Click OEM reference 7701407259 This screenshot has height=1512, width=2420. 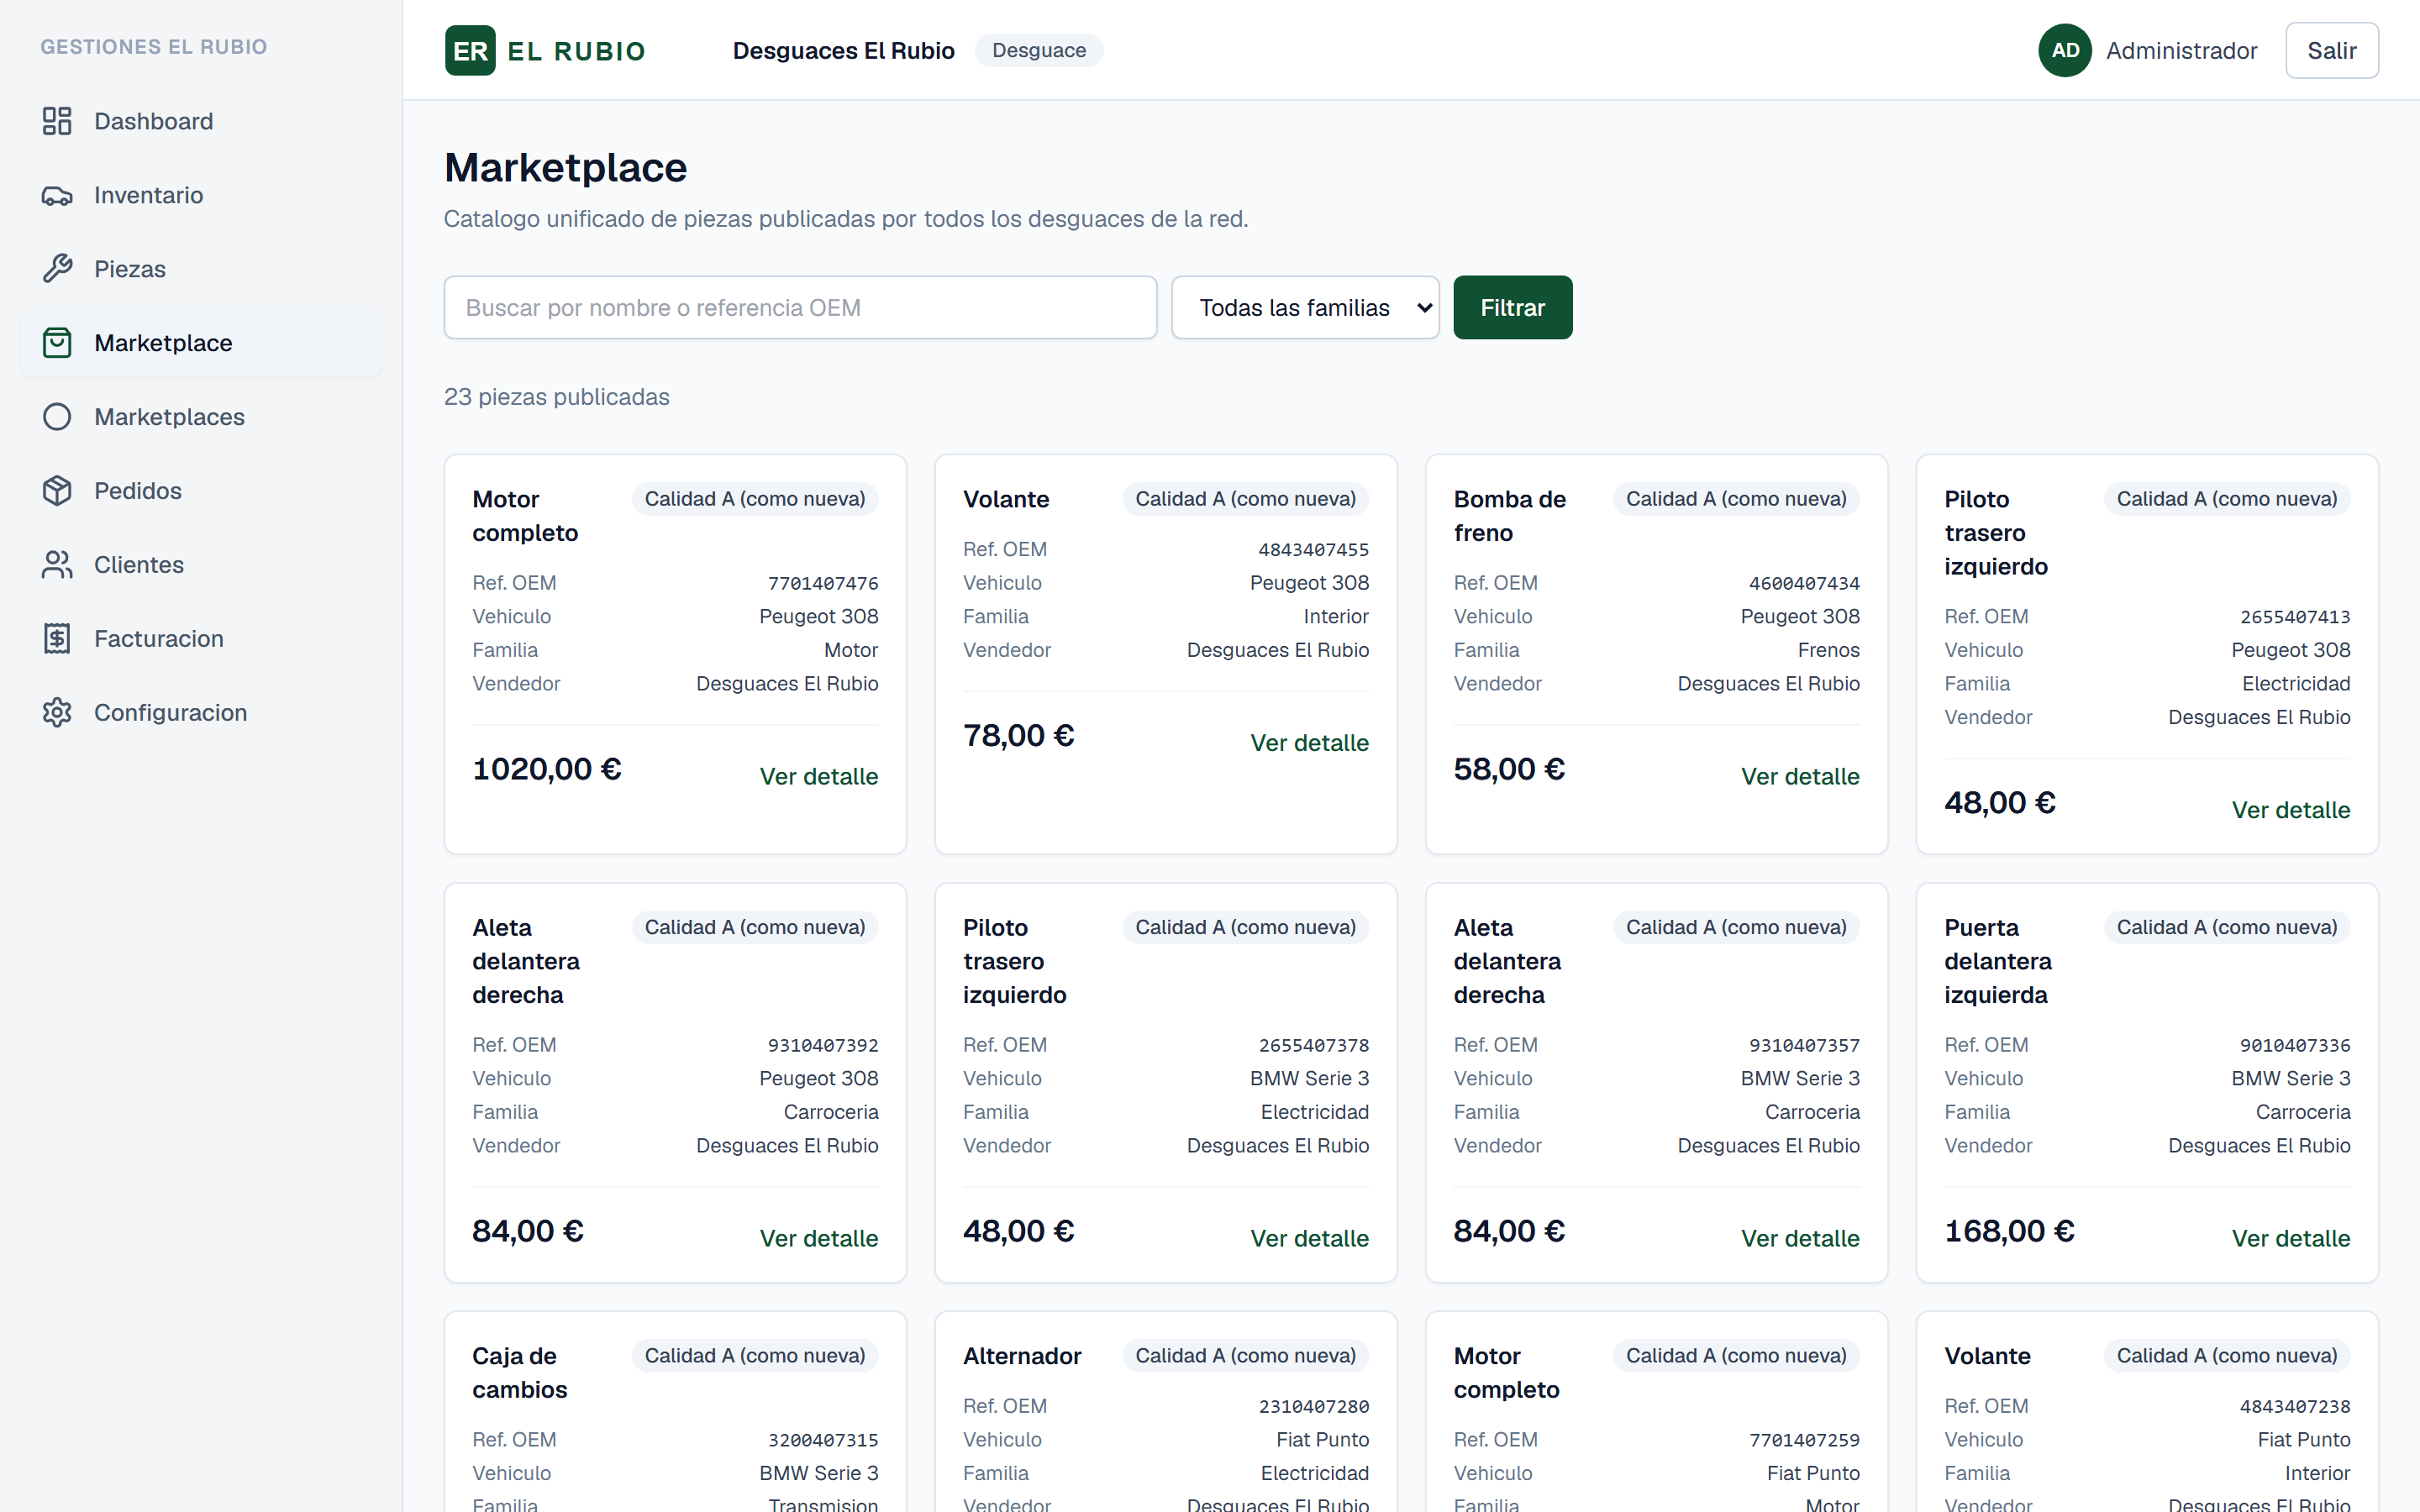pyautogui.click(x=1804, y=1440)
